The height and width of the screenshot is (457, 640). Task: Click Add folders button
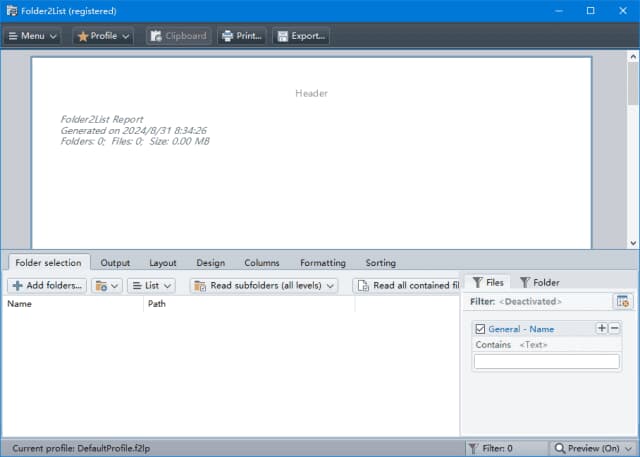tap(46, 285)
